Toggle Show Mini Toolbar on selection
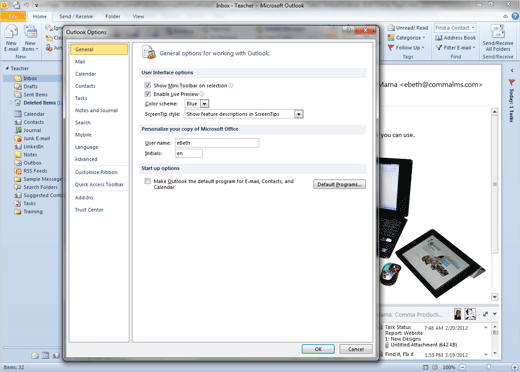The height and width of the screenshot is (372, 520). click(148, 85)
